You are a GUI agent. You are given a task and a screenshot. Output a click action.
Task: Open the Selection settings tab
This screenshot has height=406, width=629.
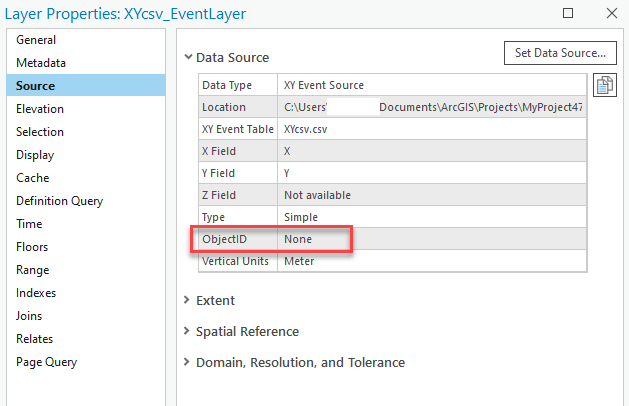40,132
